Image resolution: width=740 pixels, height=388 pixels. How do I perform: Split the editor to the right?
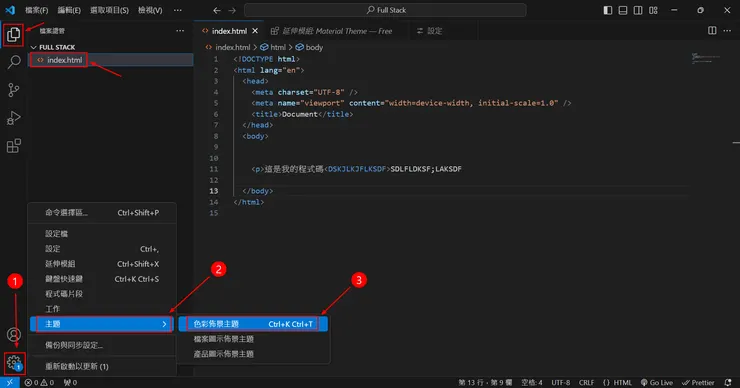[712, 31]
